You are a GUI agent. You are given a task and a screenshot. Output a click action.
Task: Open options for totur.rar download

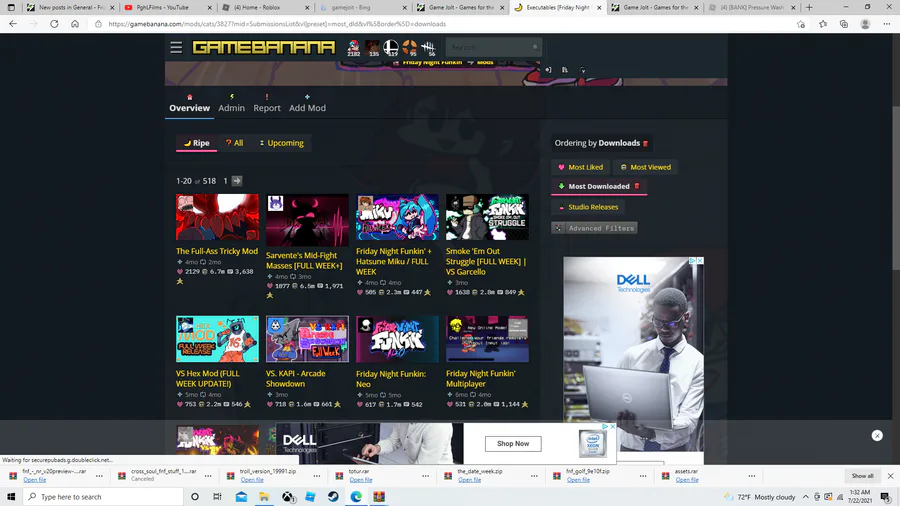[425, 476]
